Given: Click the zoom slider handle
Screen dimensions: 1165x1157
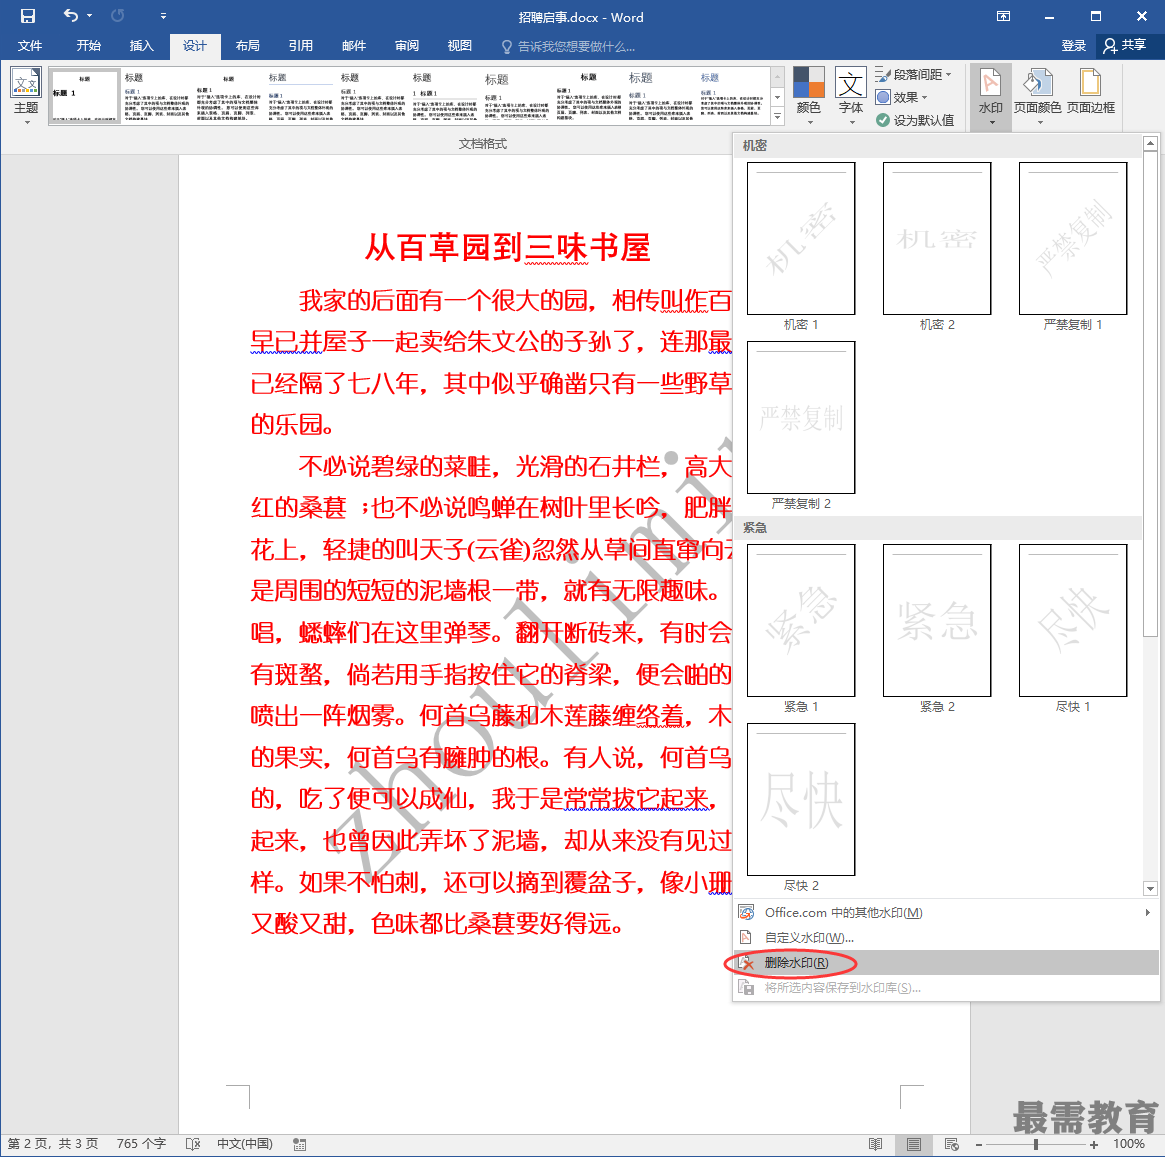Looking at the screenshot, I should click(1035, 1144).
